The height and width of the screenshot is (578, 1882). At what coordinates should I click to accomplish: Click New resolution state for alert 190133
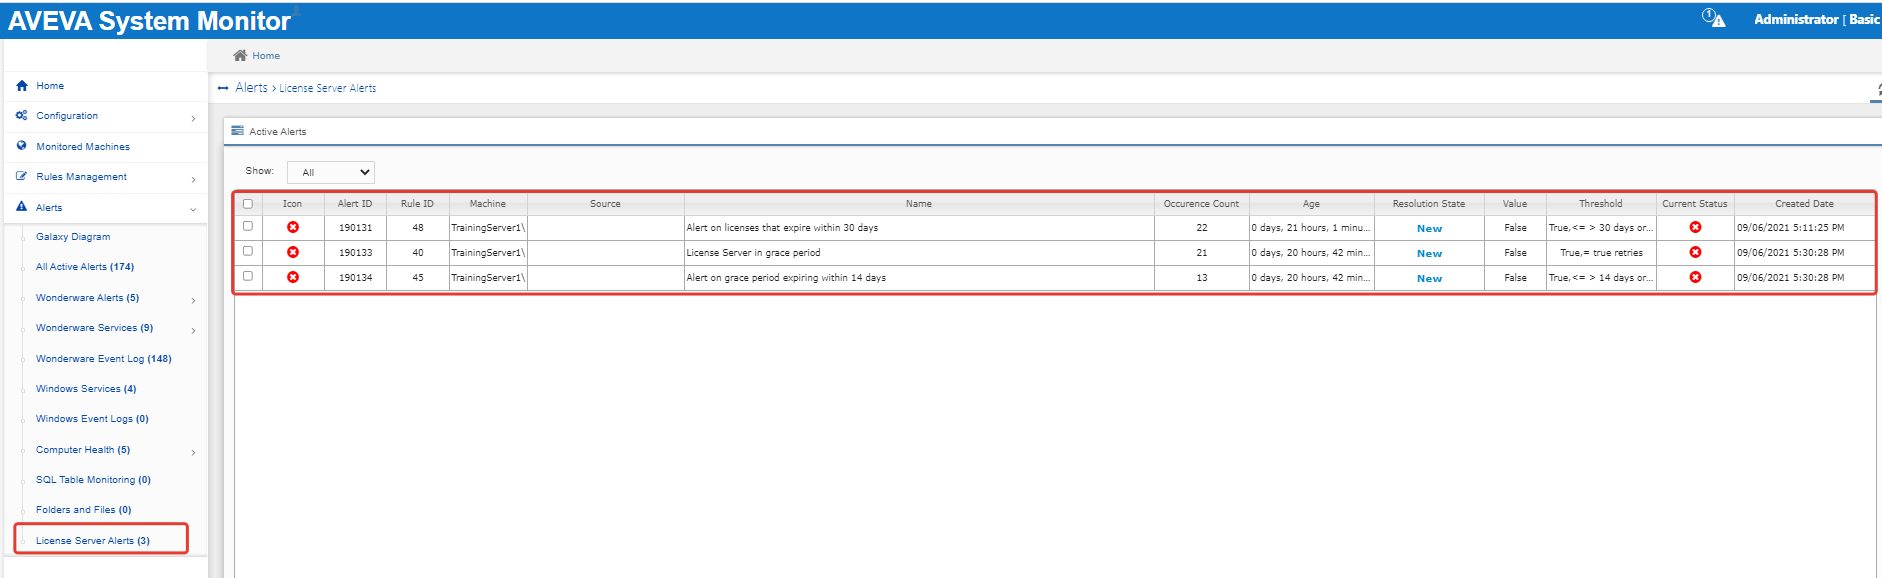pyautogui.click(x=1429, y=254)
